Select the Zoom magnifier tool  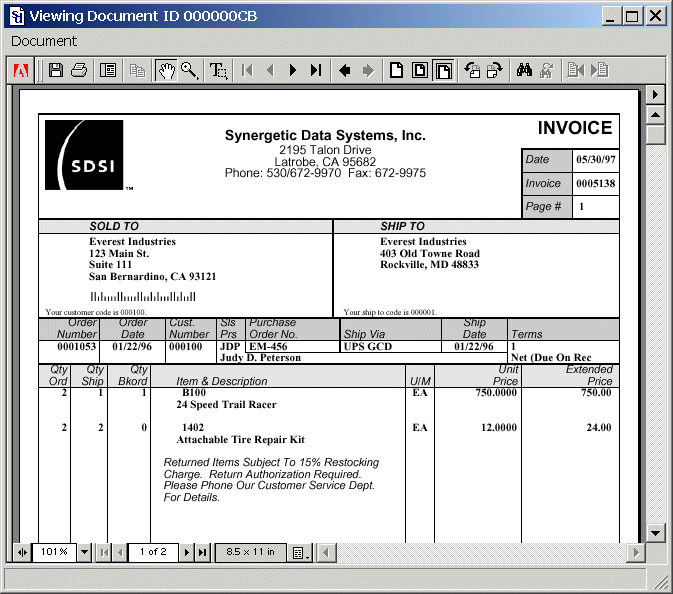189,70
